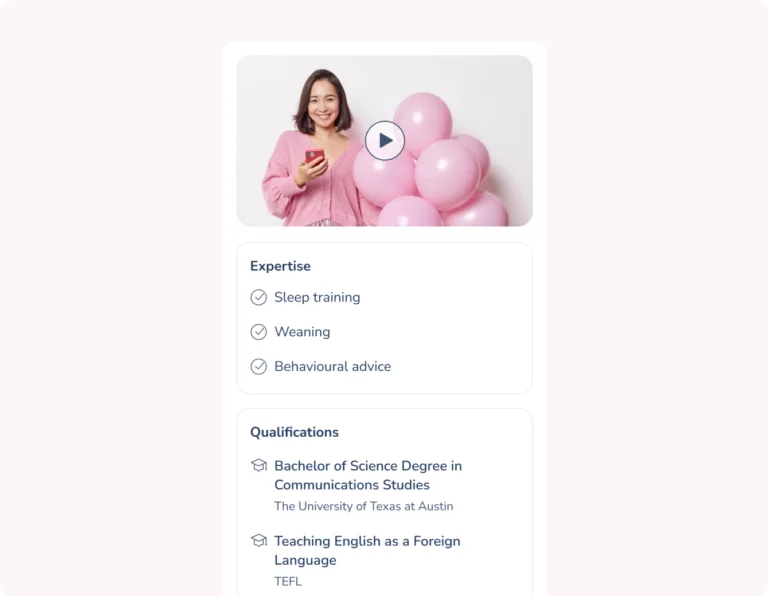The height and width of the screenshot is (596, 768).
Task: Select the Behavioural advice text
Action: click(x=333, y=366)
